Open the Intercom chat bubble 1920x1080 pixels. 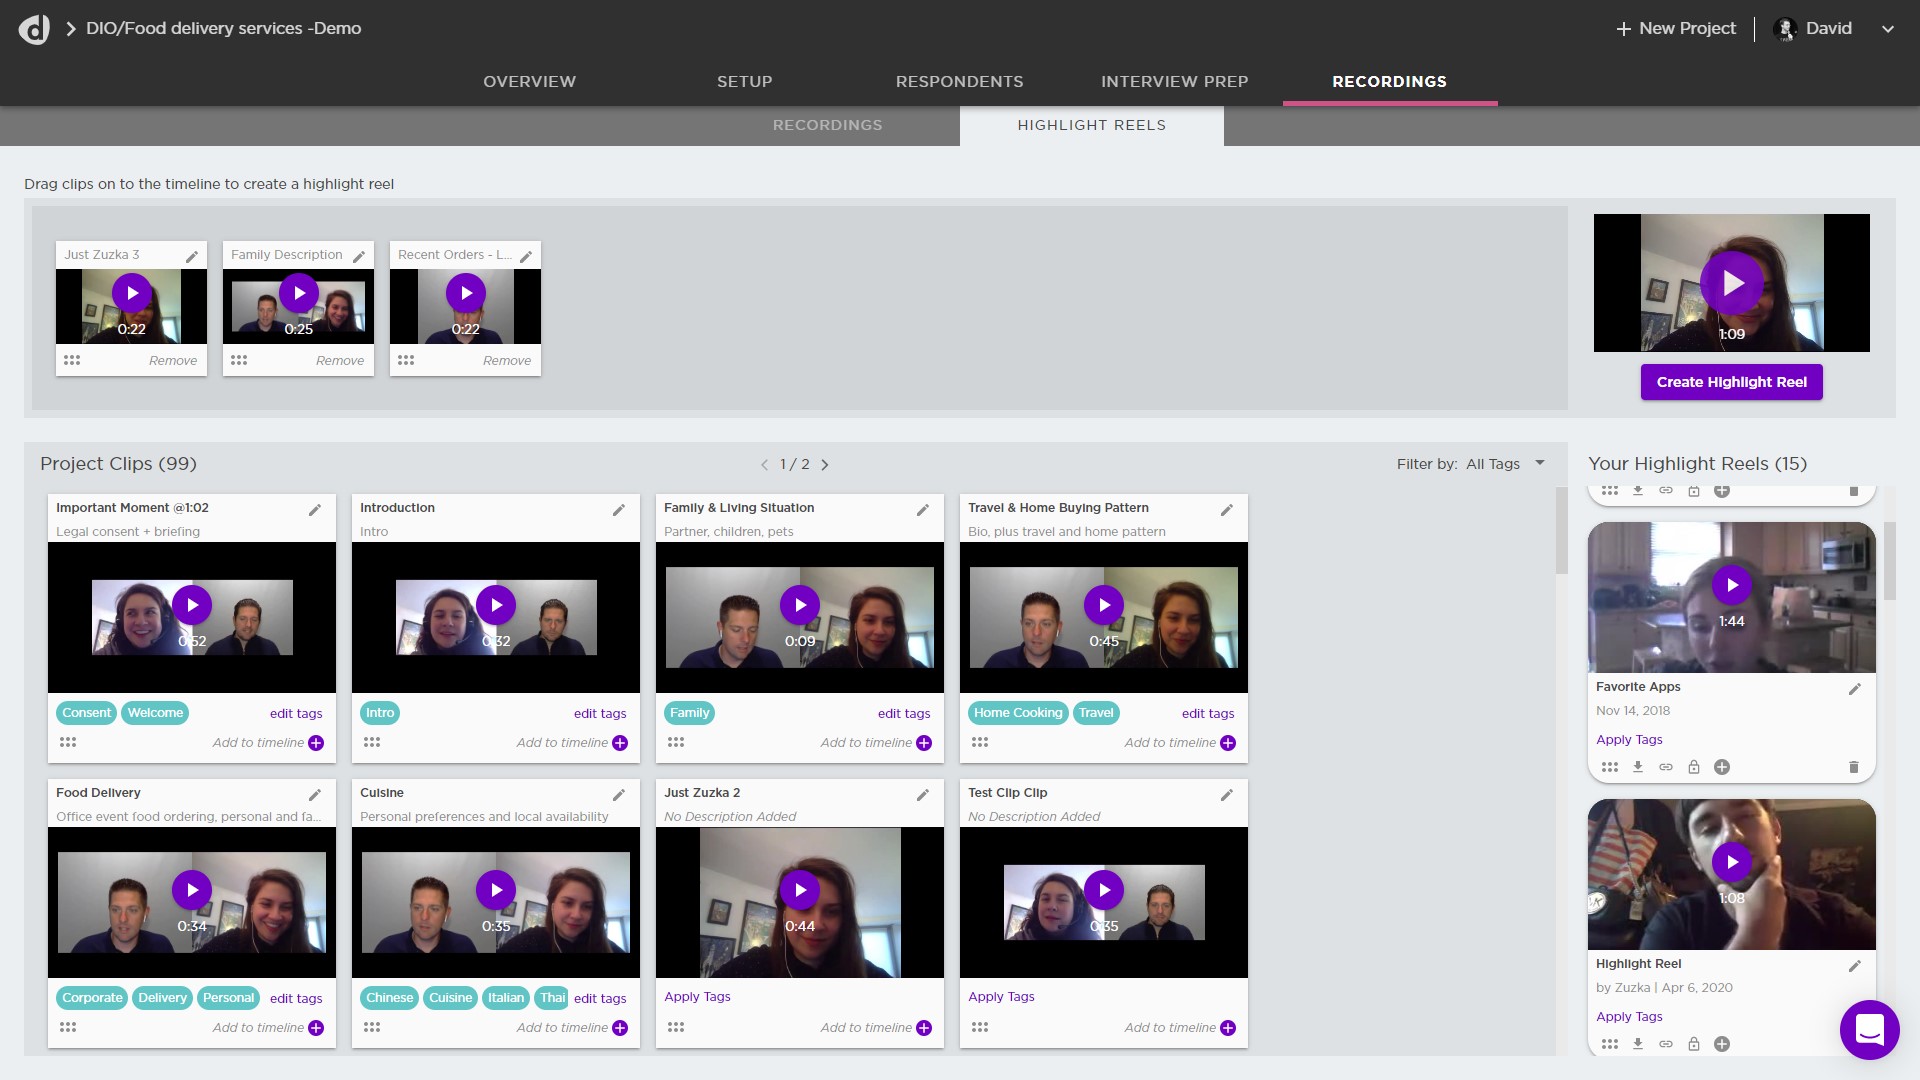pyautogui.click(x=1869, y=1030)
